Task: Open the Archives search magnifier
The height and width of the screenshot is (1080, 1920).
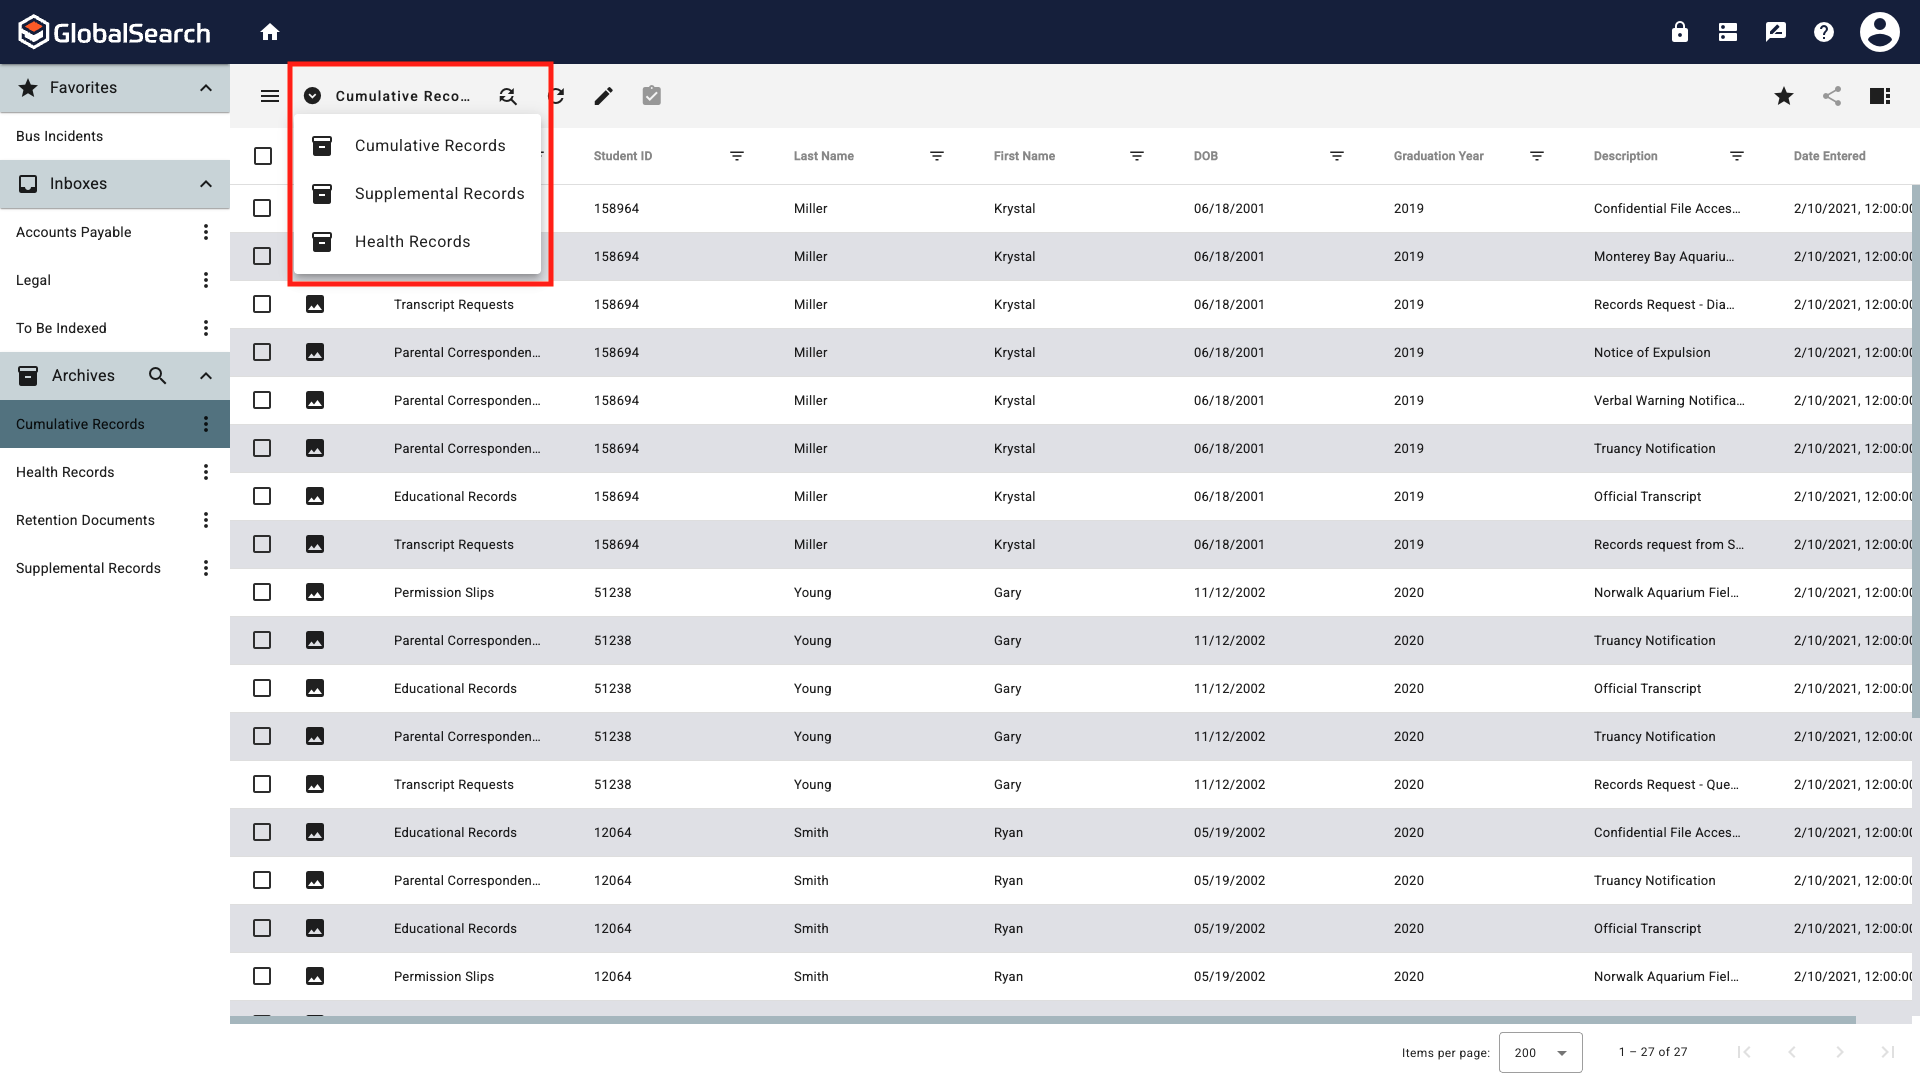Action: coord(157,375)
